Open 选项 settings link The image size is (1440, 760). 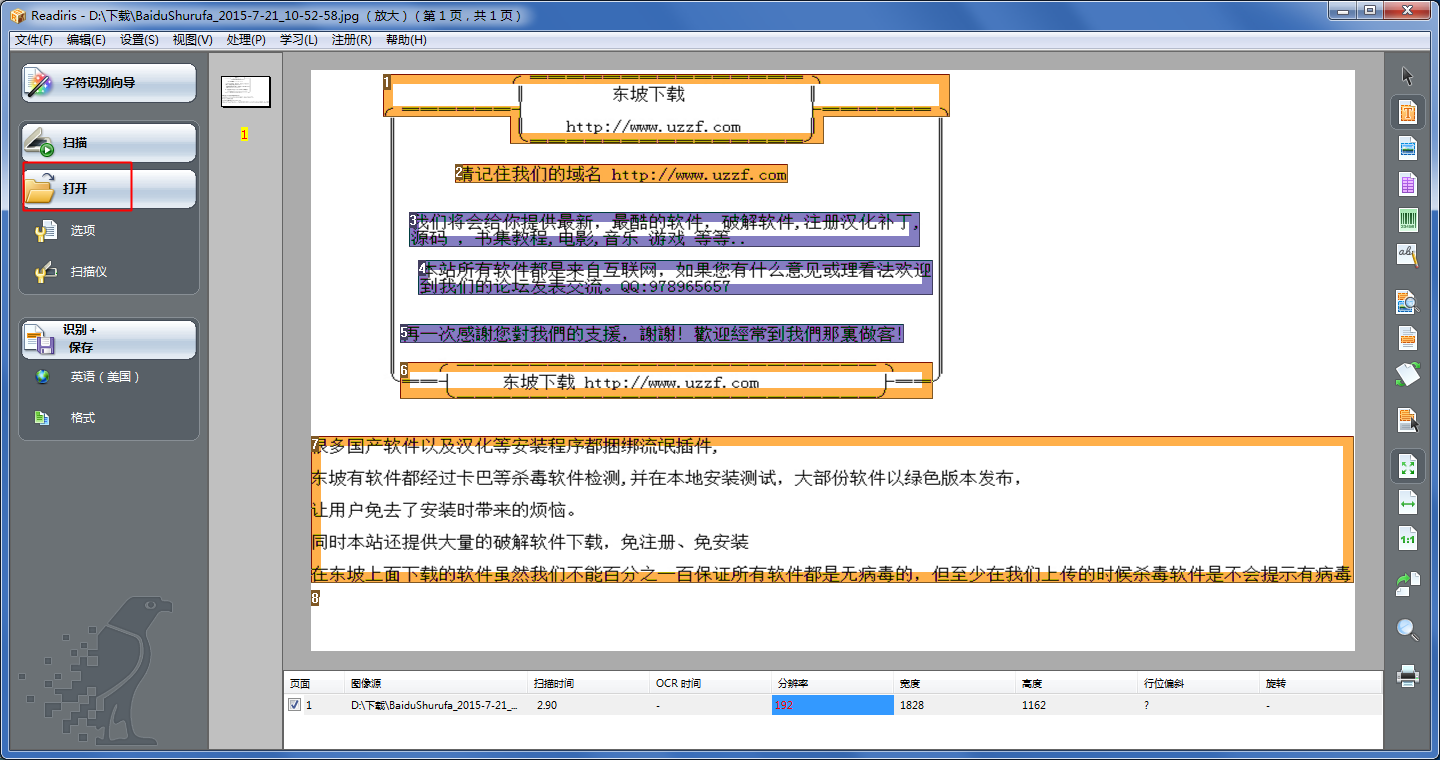[83, 231]
